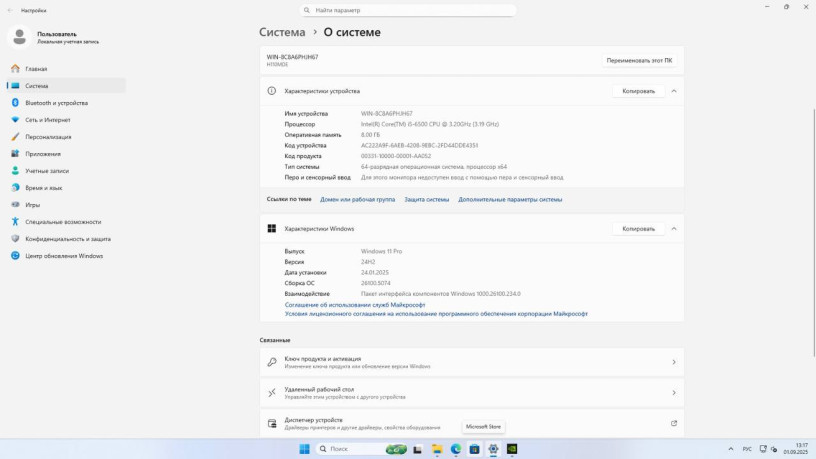Image resolution: width=816 pixels, height=459 pixels.
Task: Open the Windows Start menu
Action: pos(304,449)
